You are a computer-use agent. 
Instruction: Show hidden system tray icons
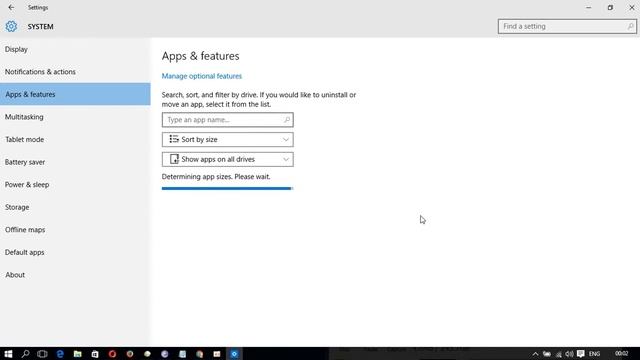535,354
